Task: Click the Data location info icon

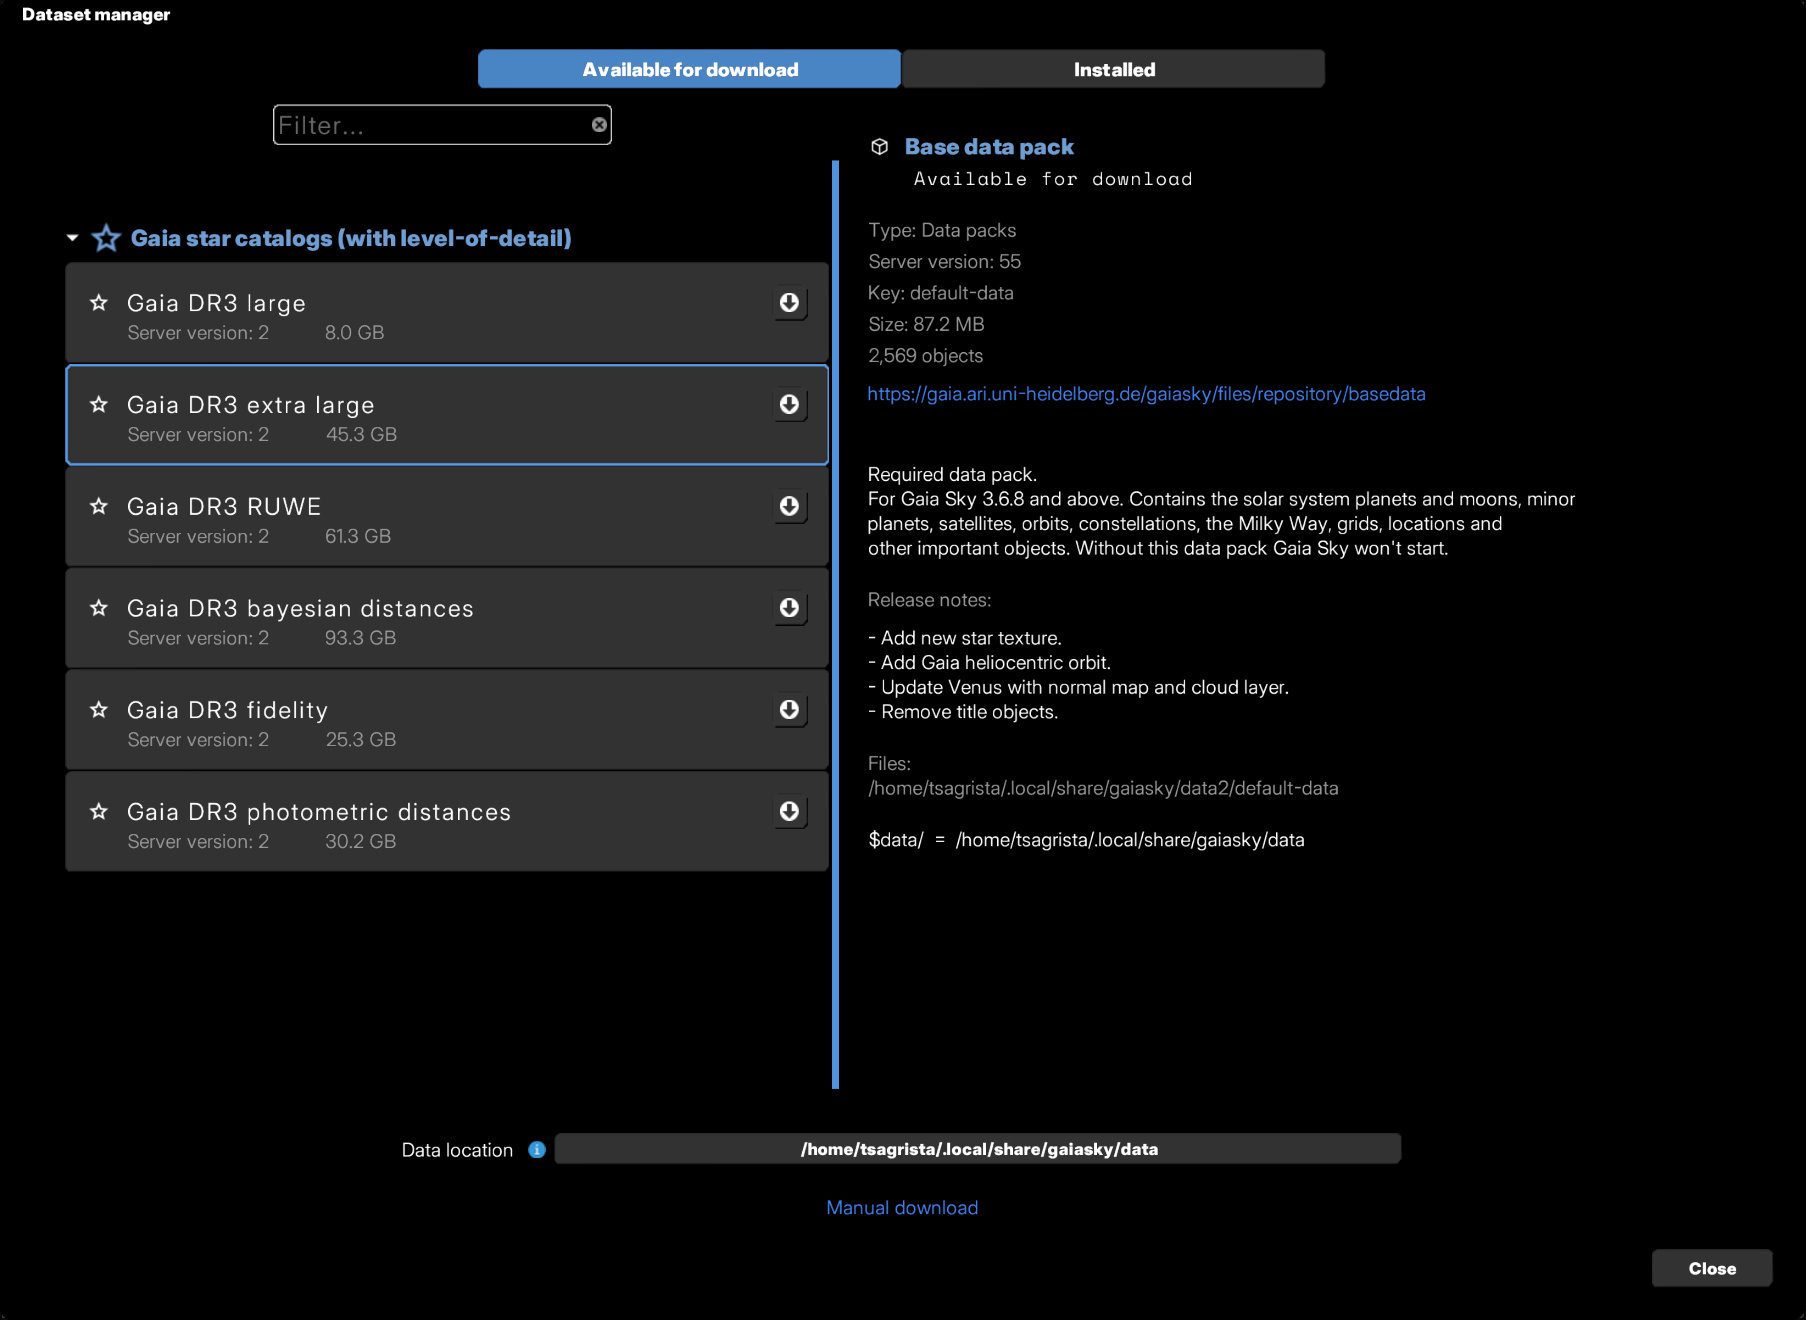Action: click(537, 1150)
